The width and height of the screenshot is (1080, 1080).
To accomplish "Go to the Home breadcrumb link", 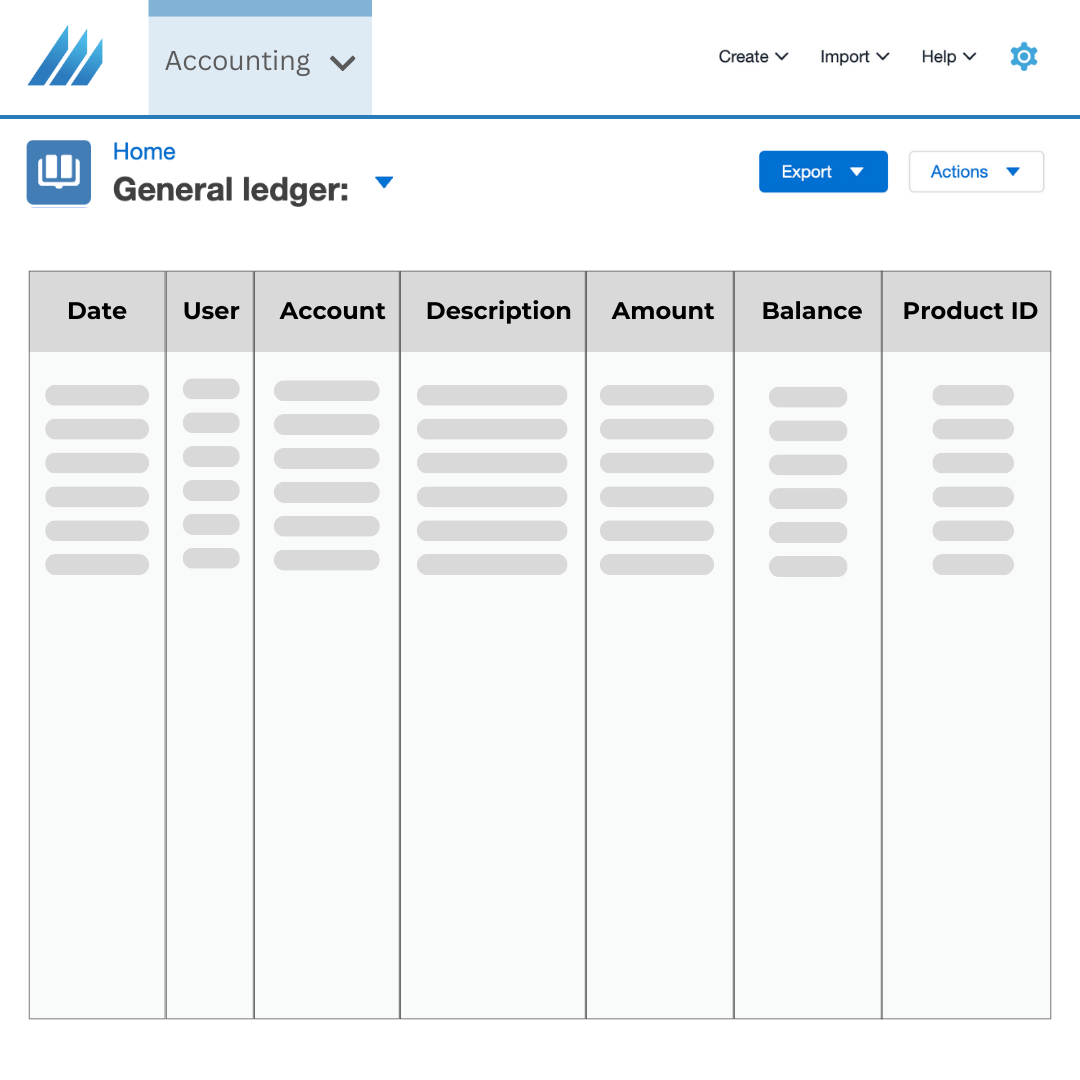I will [144, 152].
